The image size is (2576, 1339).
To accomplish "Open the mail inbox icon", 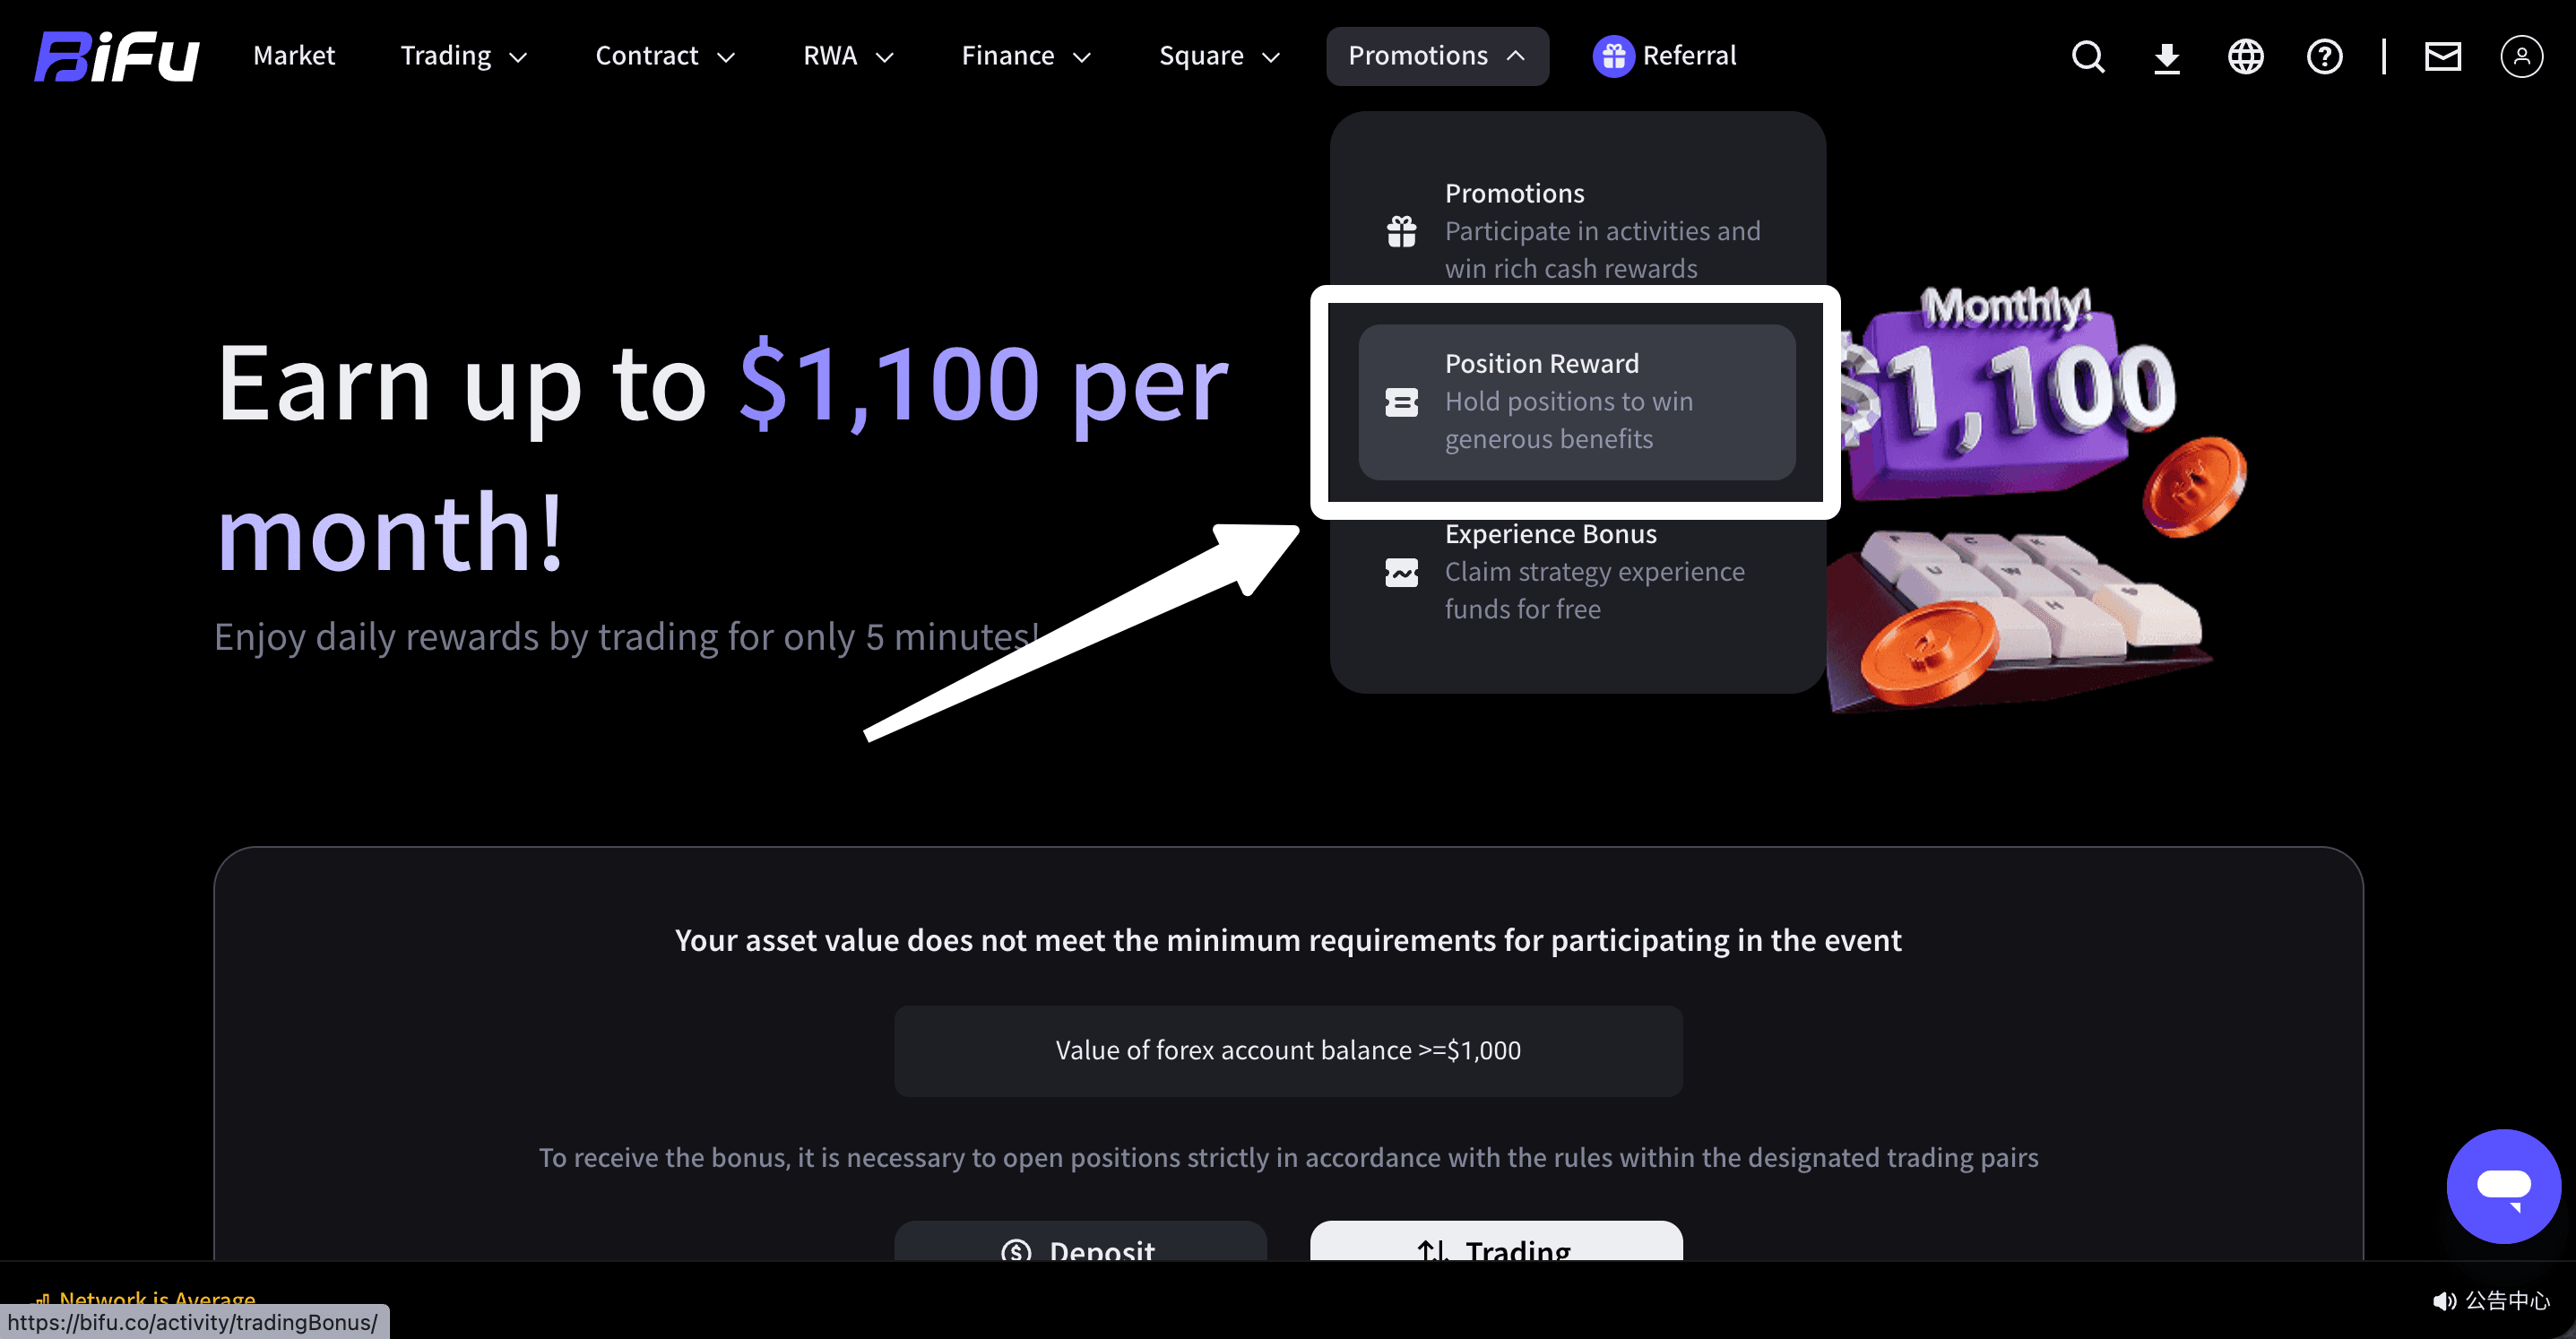I will pos(2442,56).
